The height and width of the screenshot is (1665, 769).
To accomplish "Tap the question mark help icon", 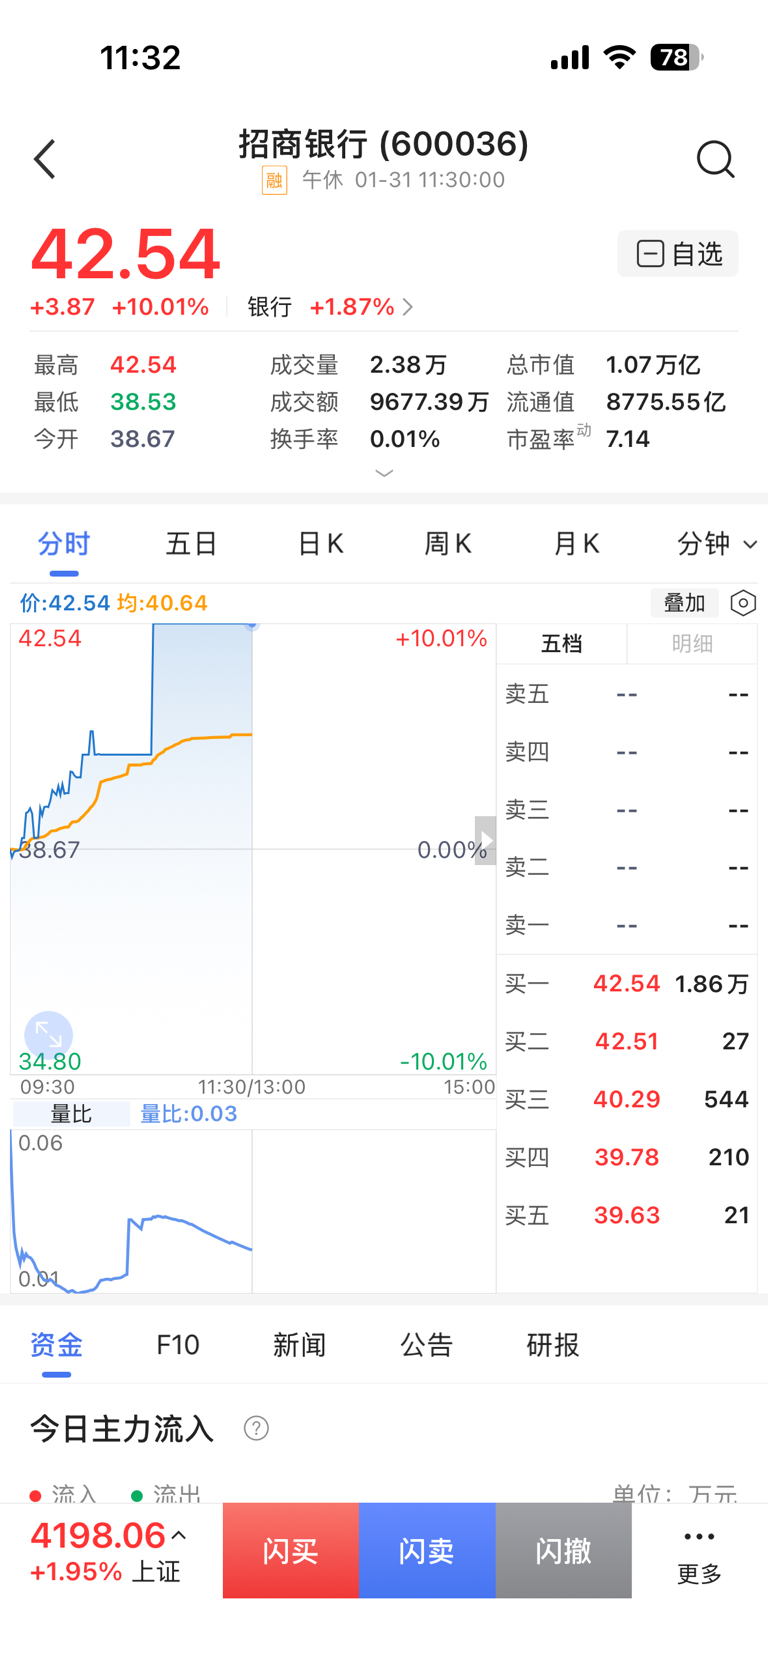I will tap(256, 1428).
